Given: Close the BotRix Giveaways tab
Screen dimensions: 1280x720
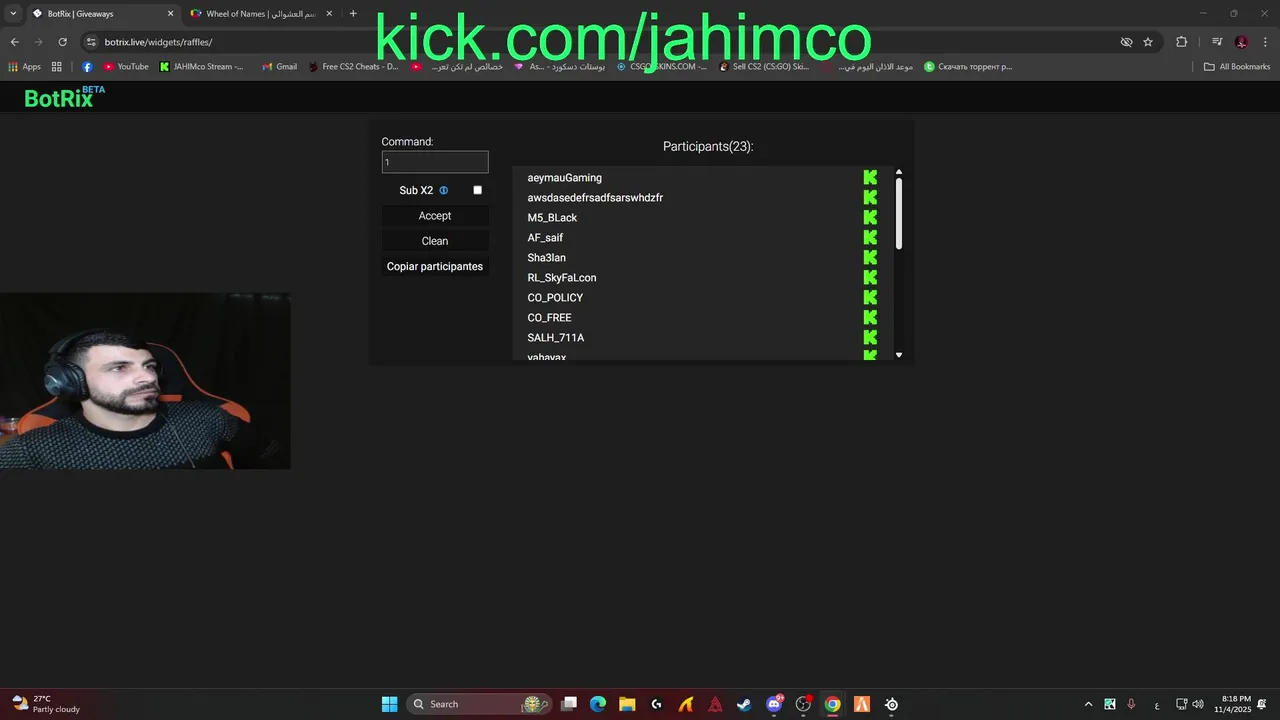Looking at the screenshot, I should pyautogui.click(x=170, y=14).
